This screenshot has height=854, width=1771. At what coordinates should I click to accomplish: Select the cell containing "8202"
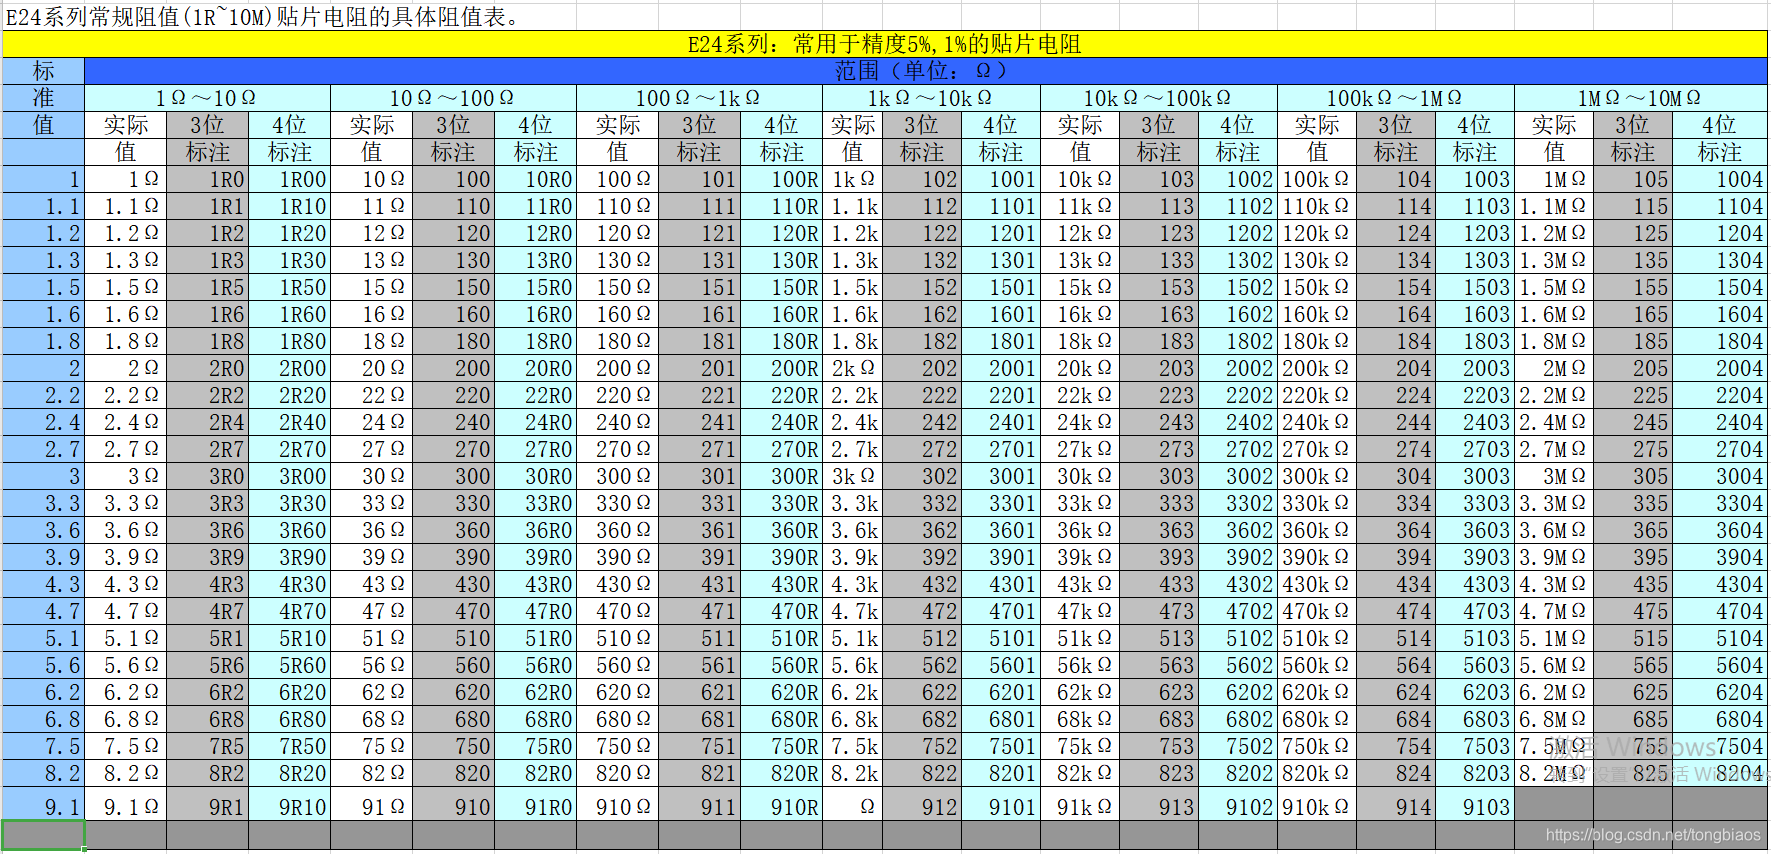tap(1237, 773)
